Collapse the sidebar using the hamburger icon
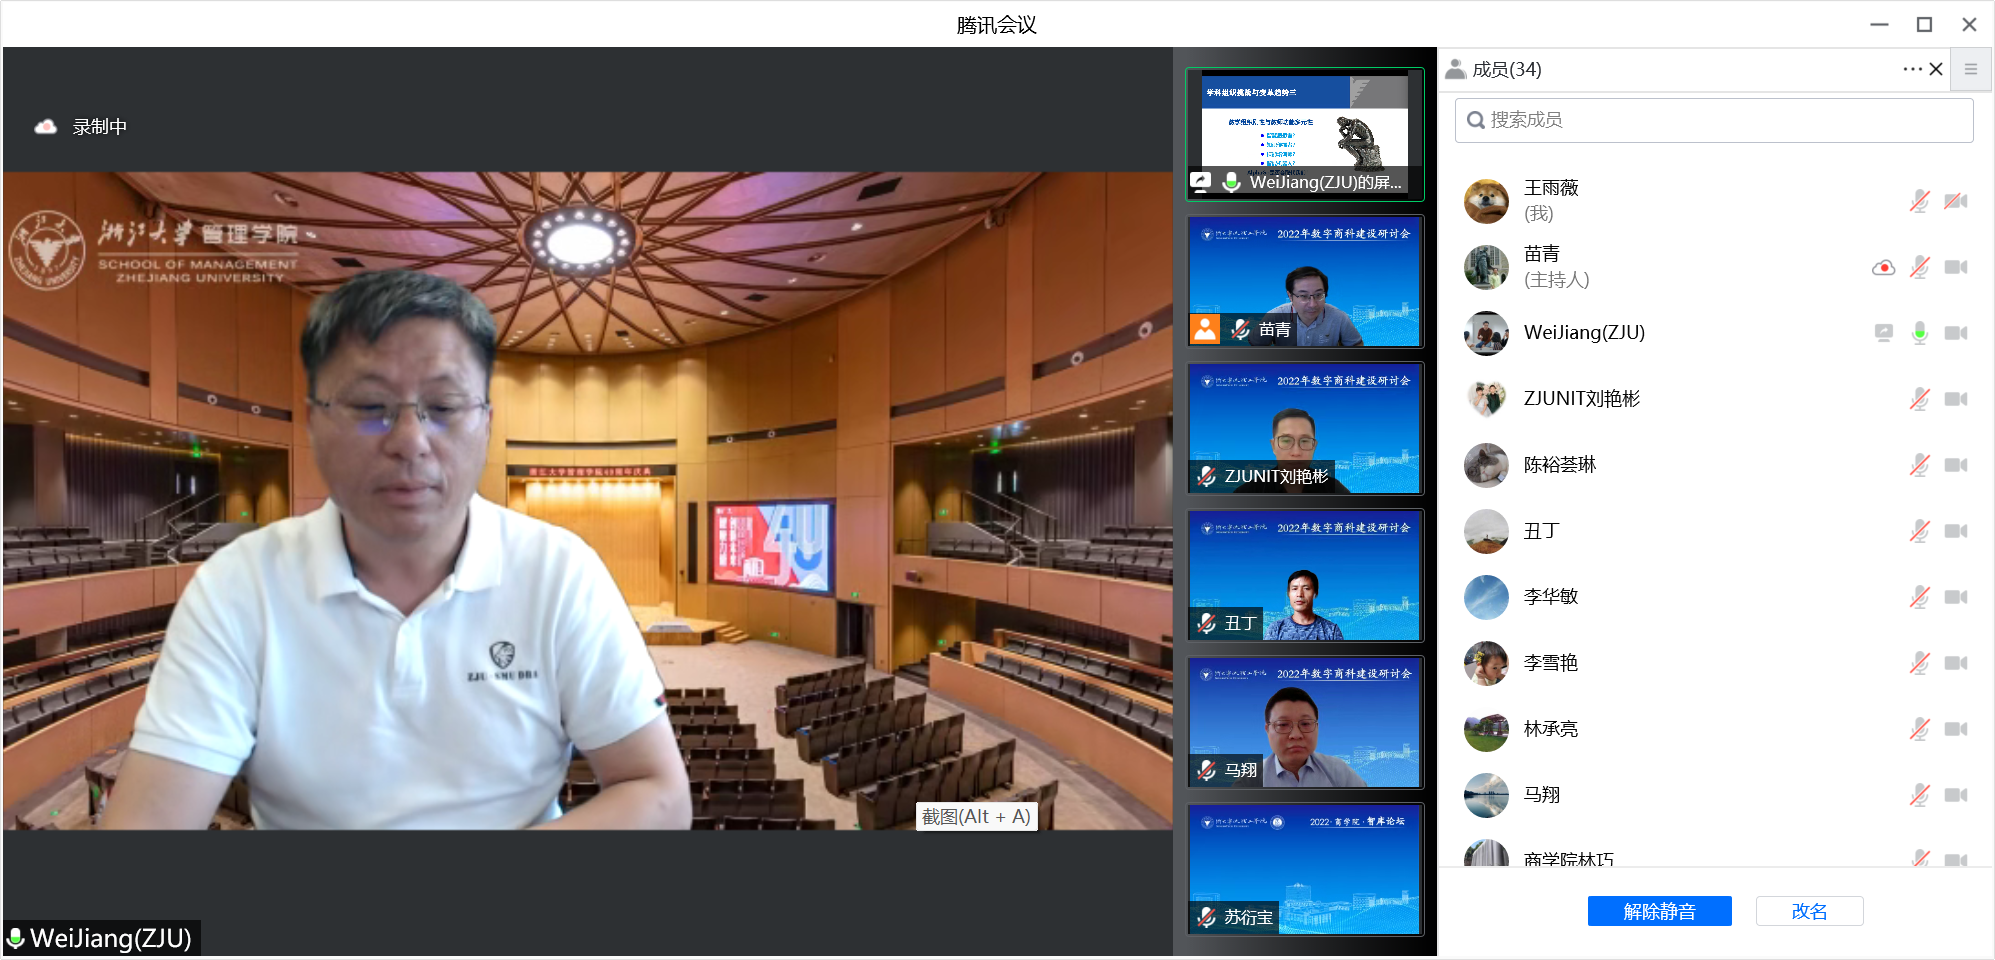Image resolution: width=1995 pixels, height=960 pixels. 1970,69
